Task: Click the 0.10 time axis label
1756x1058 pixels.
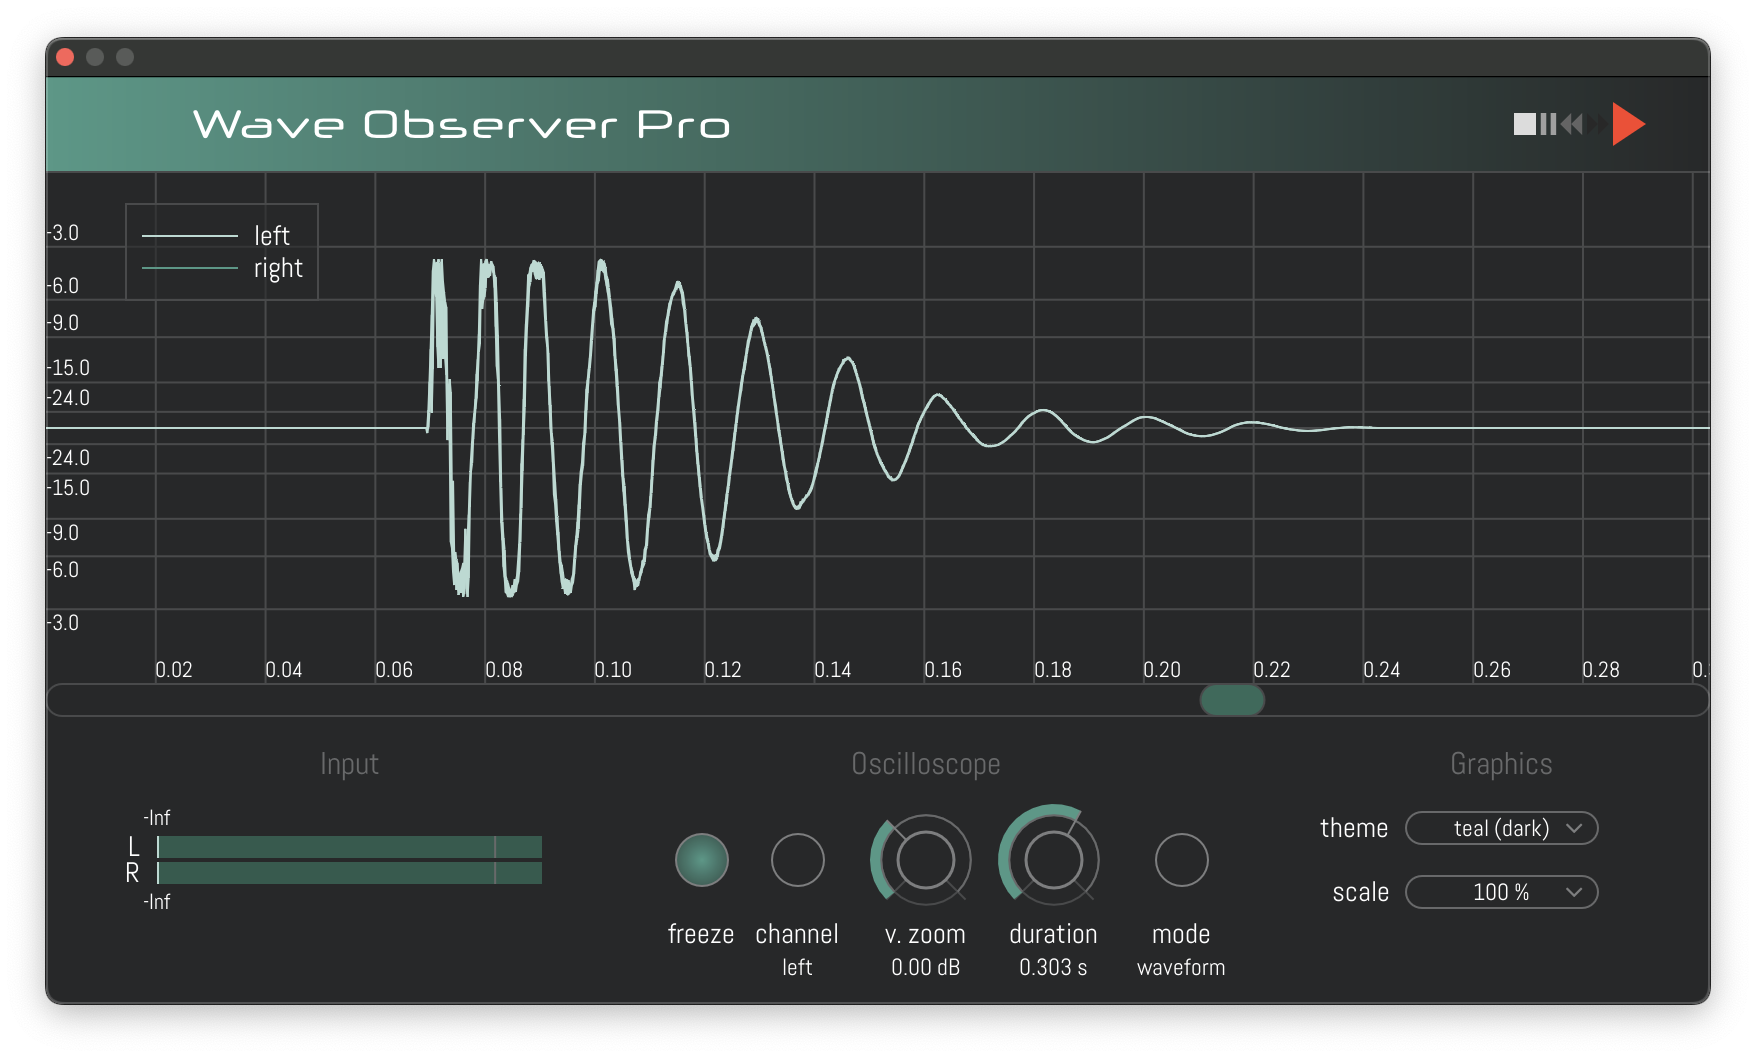Action: [x=613, y=670]
